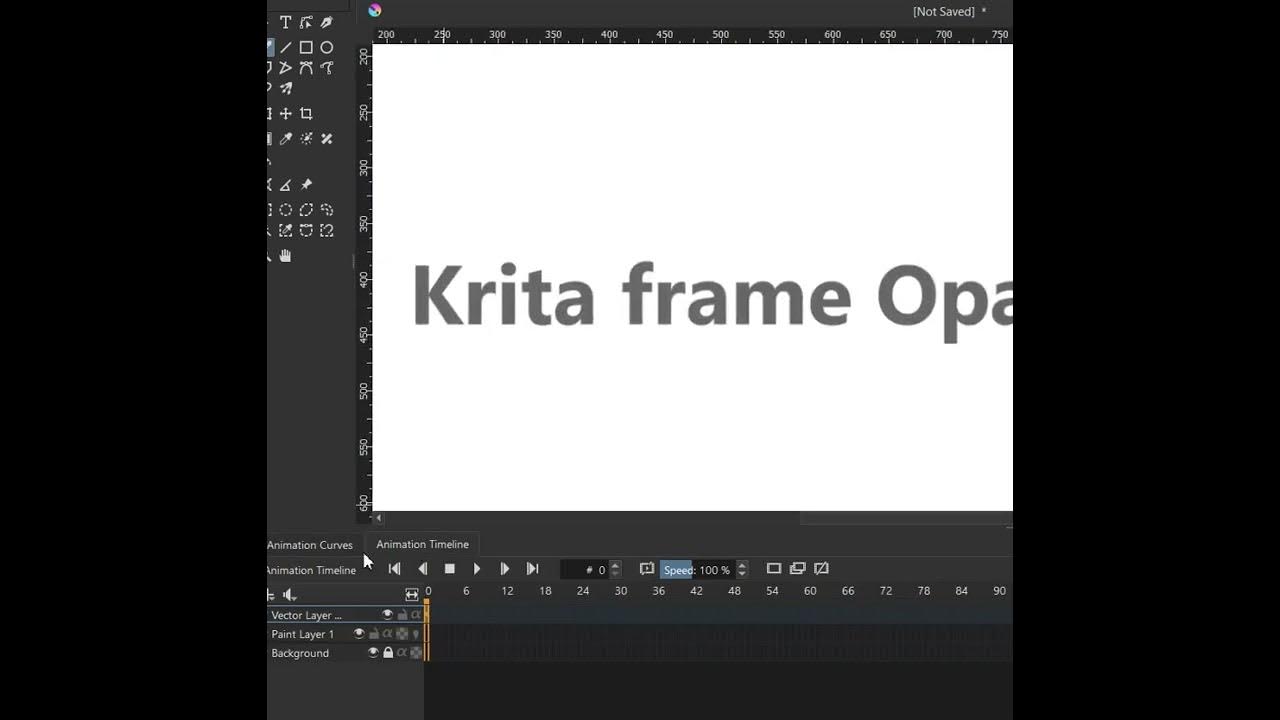Select the Freehand Path tool
The width and height of the screenshot is (1280, 720).
click(x=326, y=68)
